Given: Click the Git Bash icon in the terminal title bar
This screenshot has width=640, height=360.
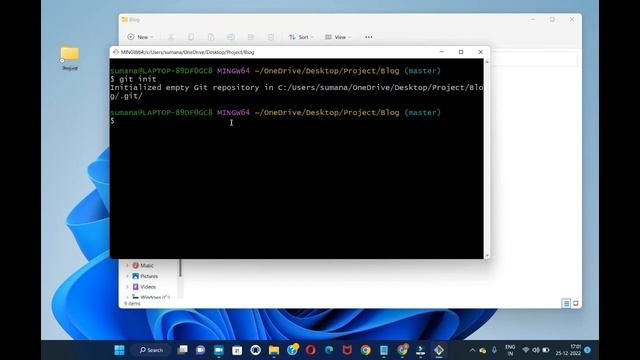Looking at the screenshot, I should point(116,52).
